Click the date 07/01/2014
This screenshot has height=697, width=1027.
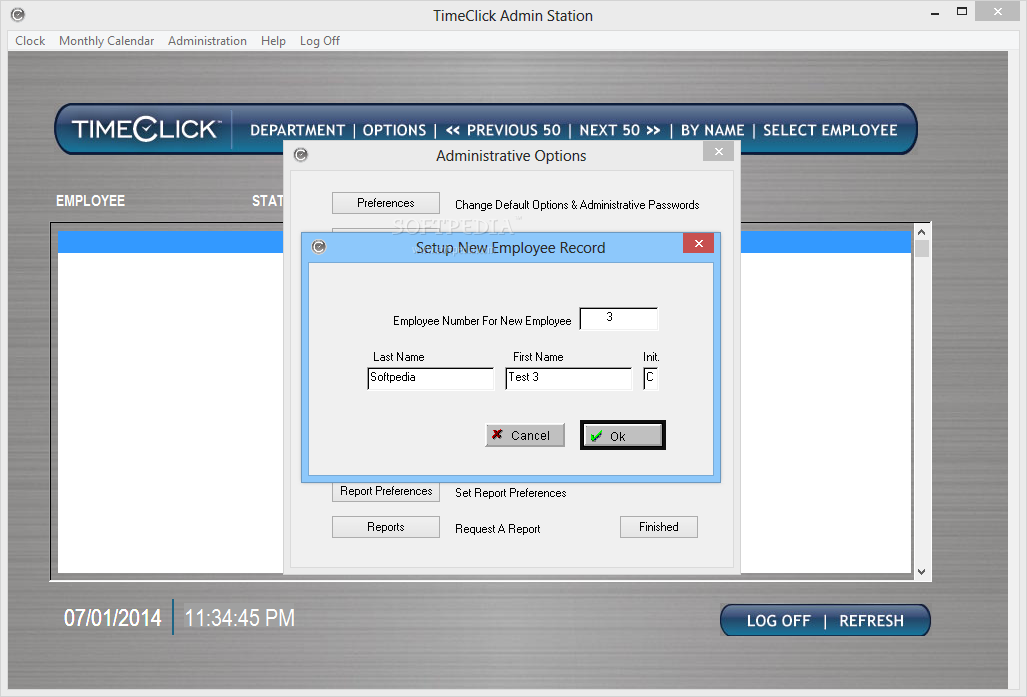pyautogui.click(x=113, y=618)
